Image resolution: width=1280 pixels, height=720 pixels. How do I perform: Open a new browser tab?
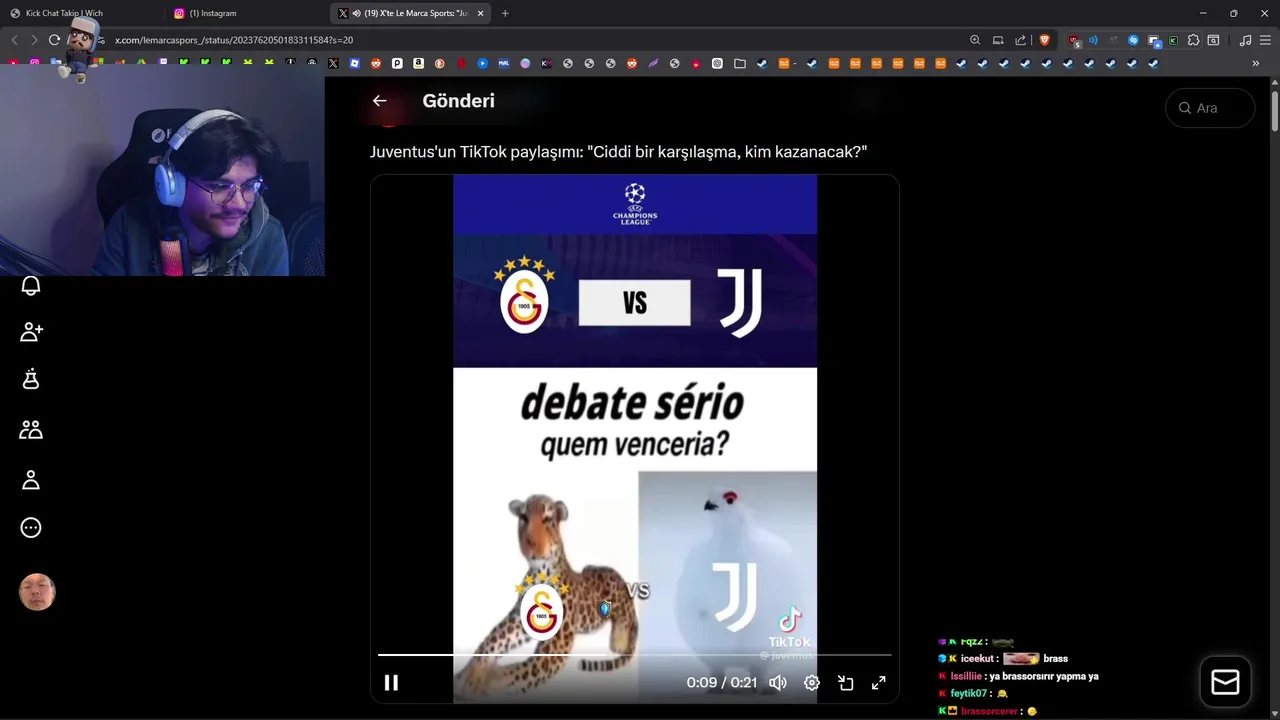pyautogui.click(x=505, y=13)
